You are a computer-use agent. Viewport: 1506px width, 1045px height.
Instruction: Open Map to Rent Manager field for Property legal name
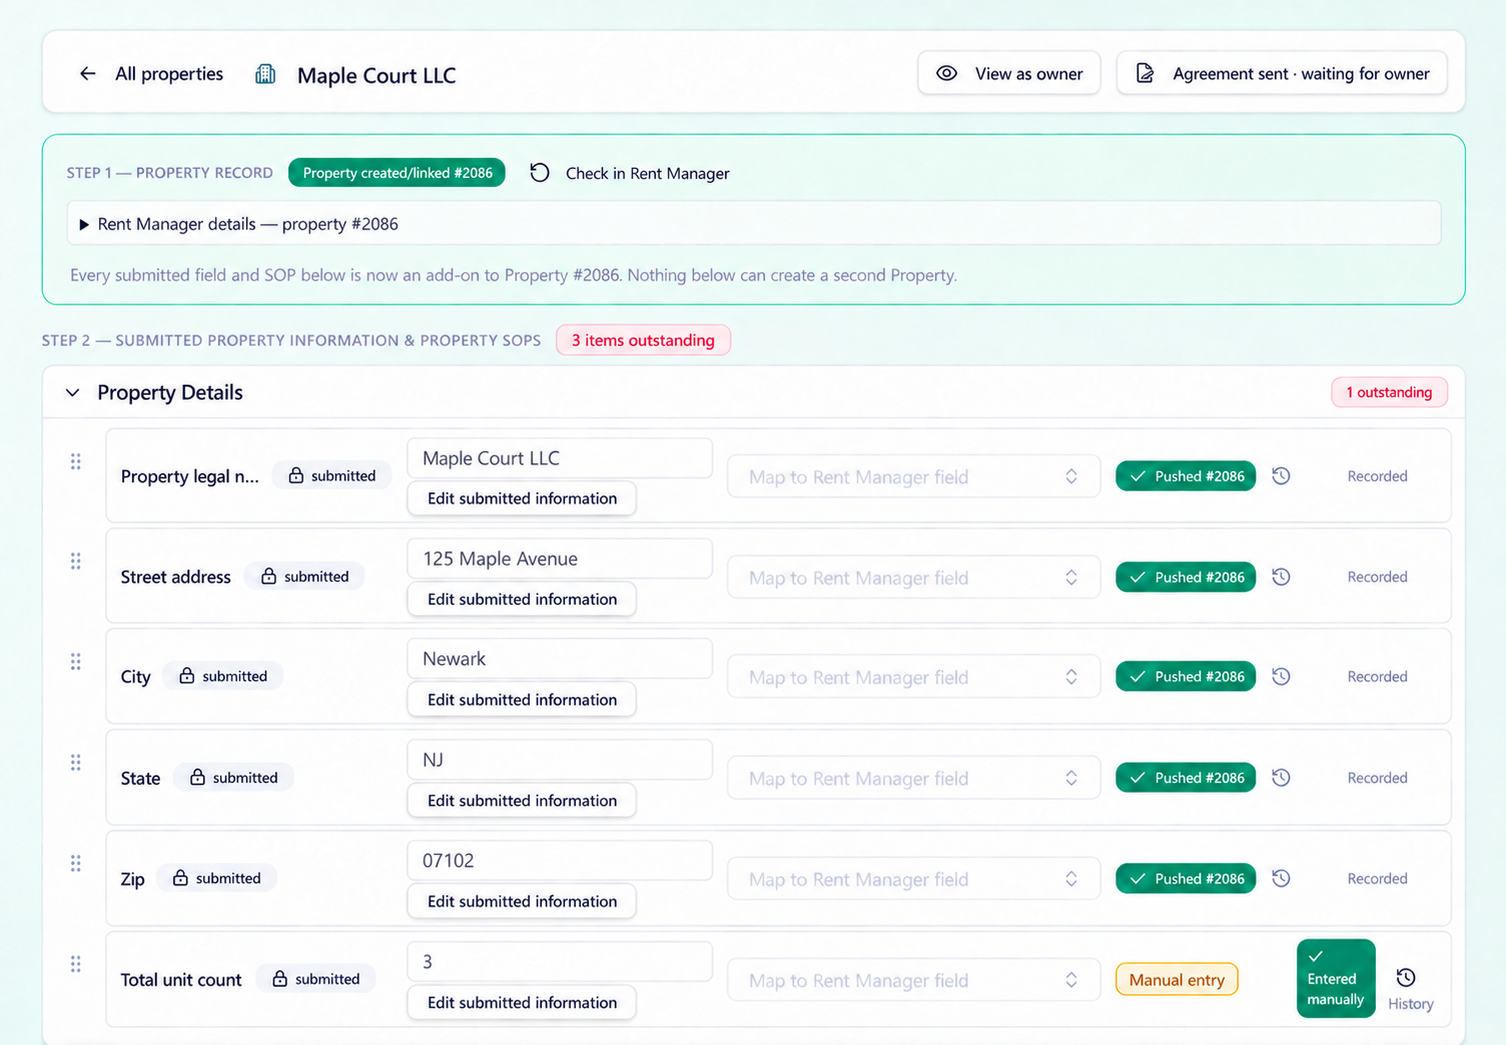(x=914, y=477)
